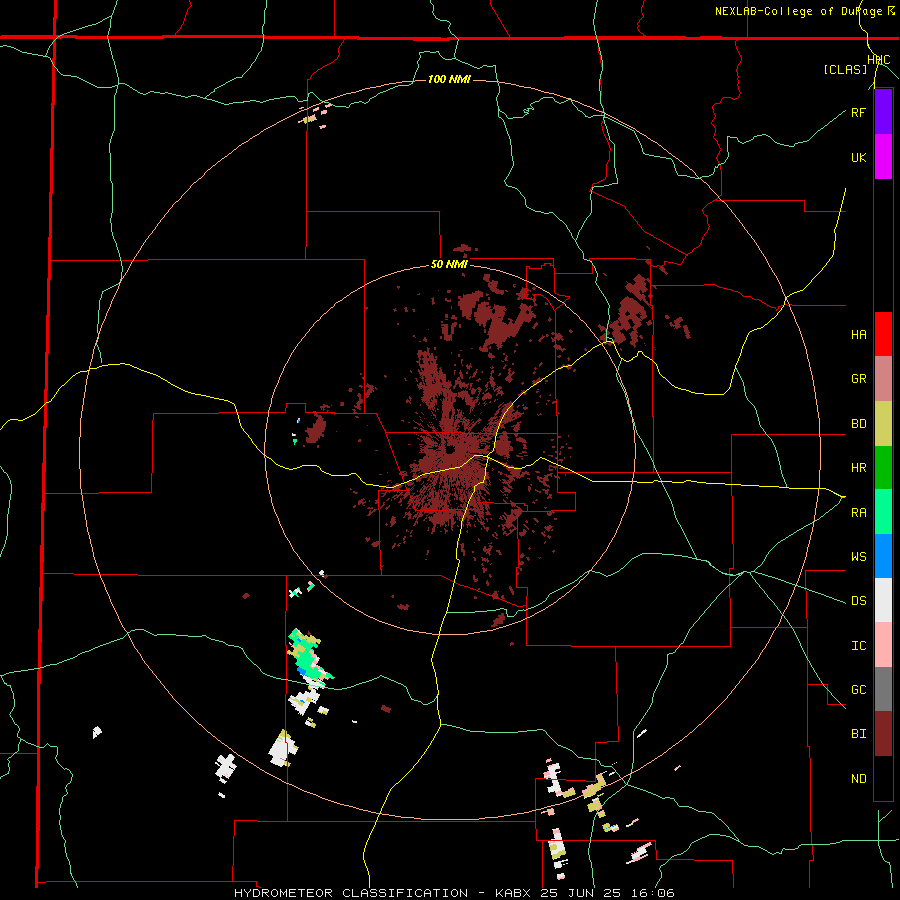Click the RA legend label

pyautogui.click(x=858, y=513)
